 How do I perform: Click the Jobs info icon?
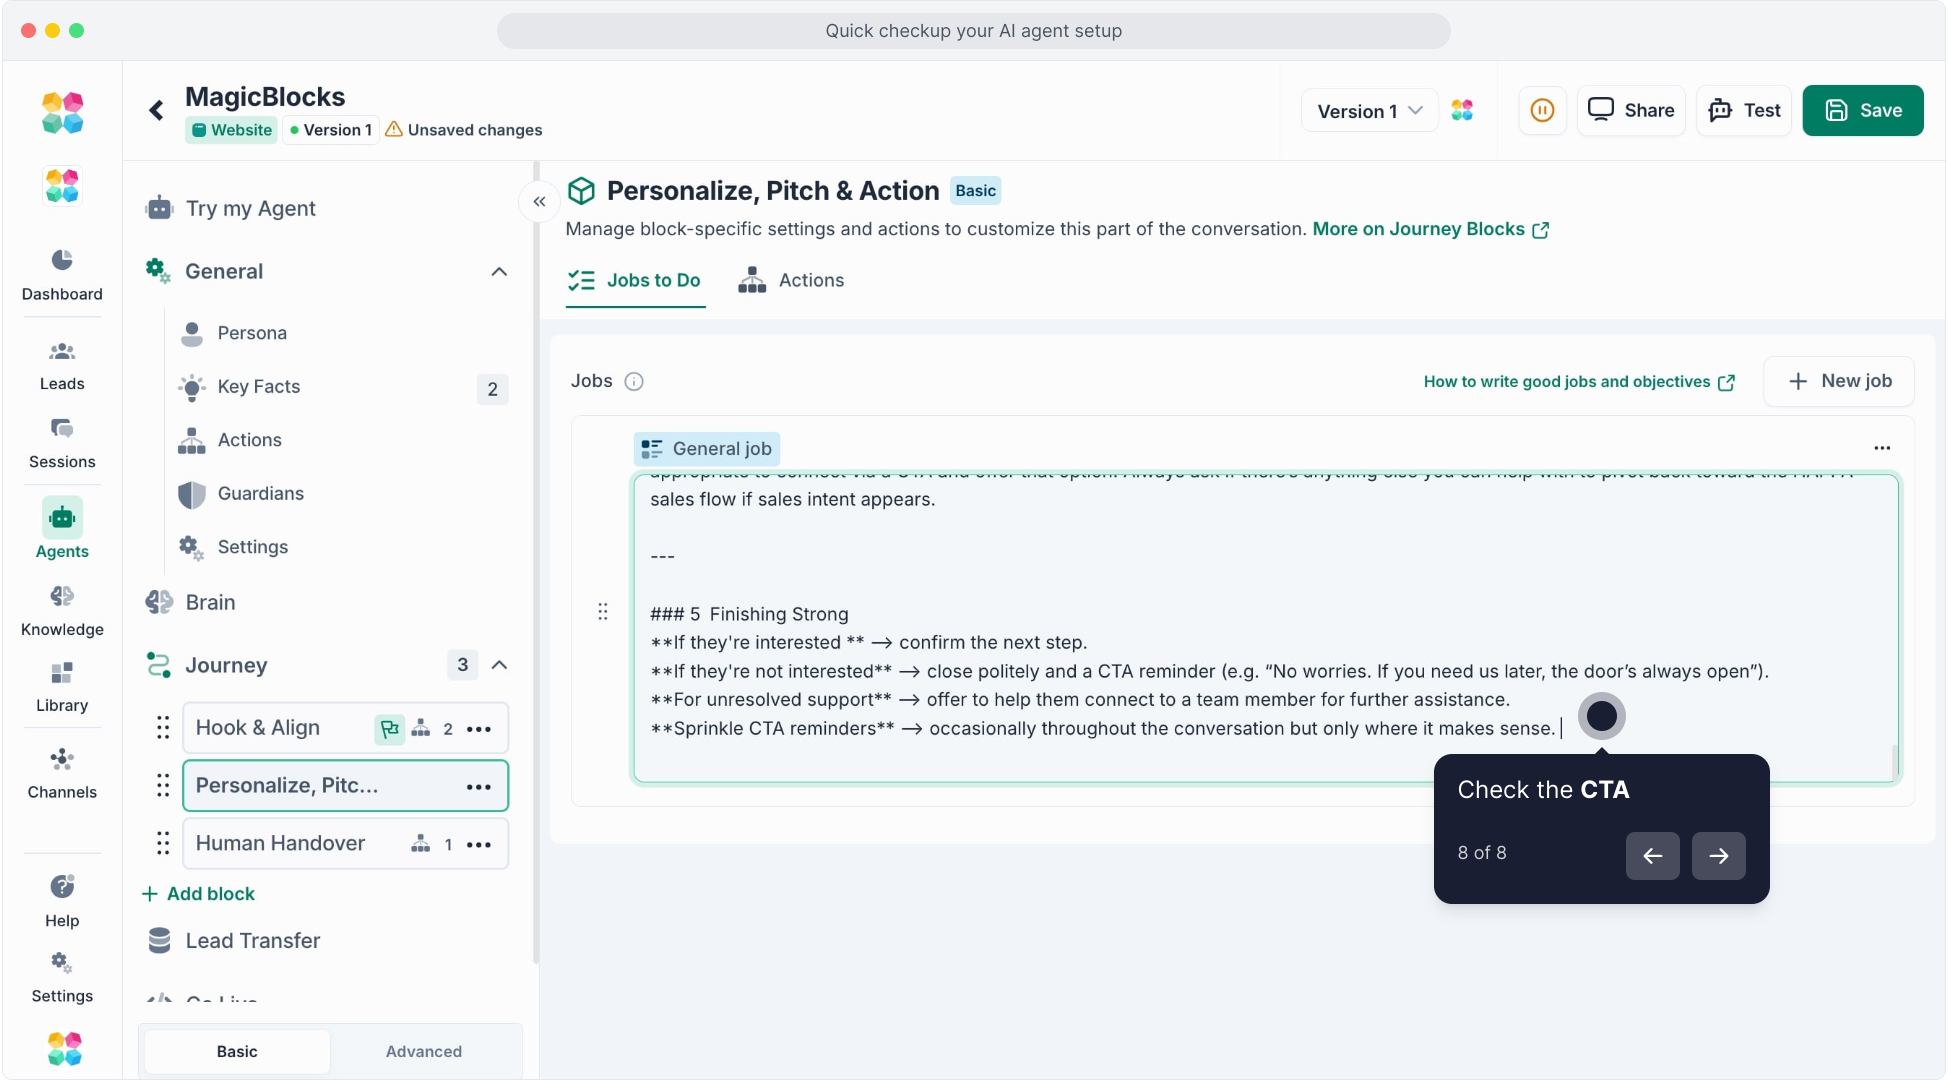[x=634, y=381]
